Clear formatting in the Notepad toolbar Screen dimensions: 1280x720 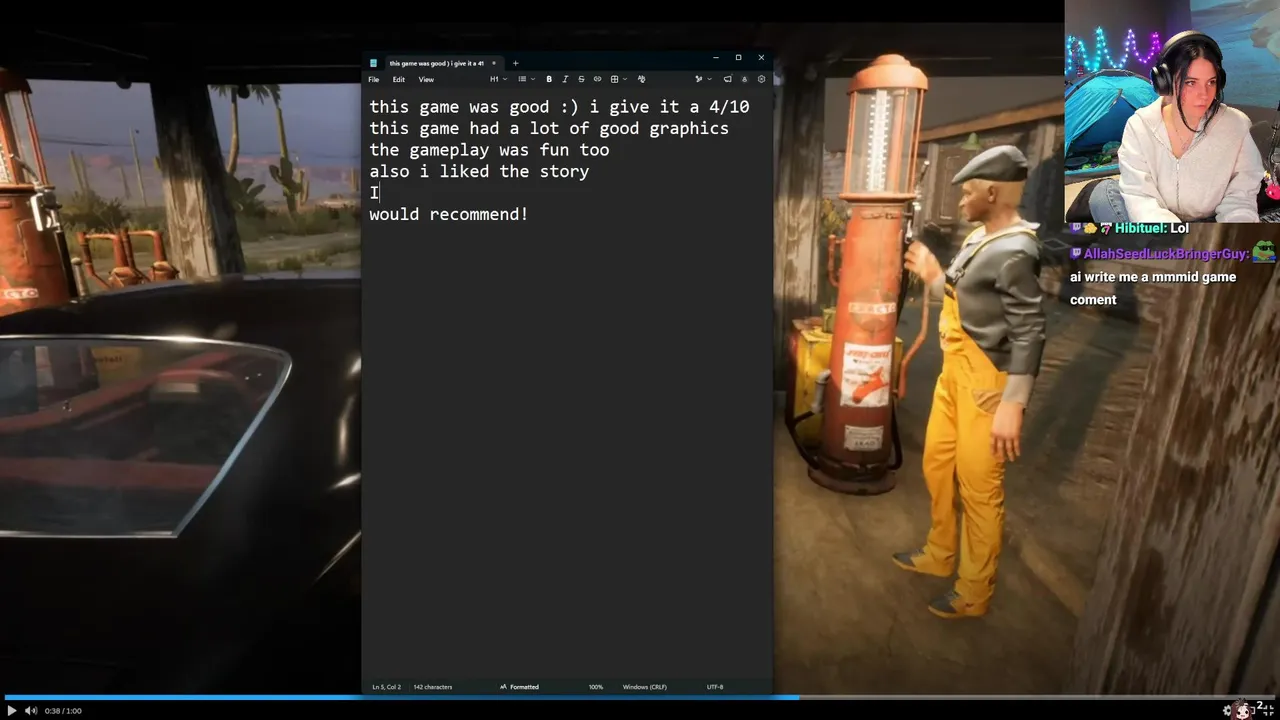tap(641, 79)
